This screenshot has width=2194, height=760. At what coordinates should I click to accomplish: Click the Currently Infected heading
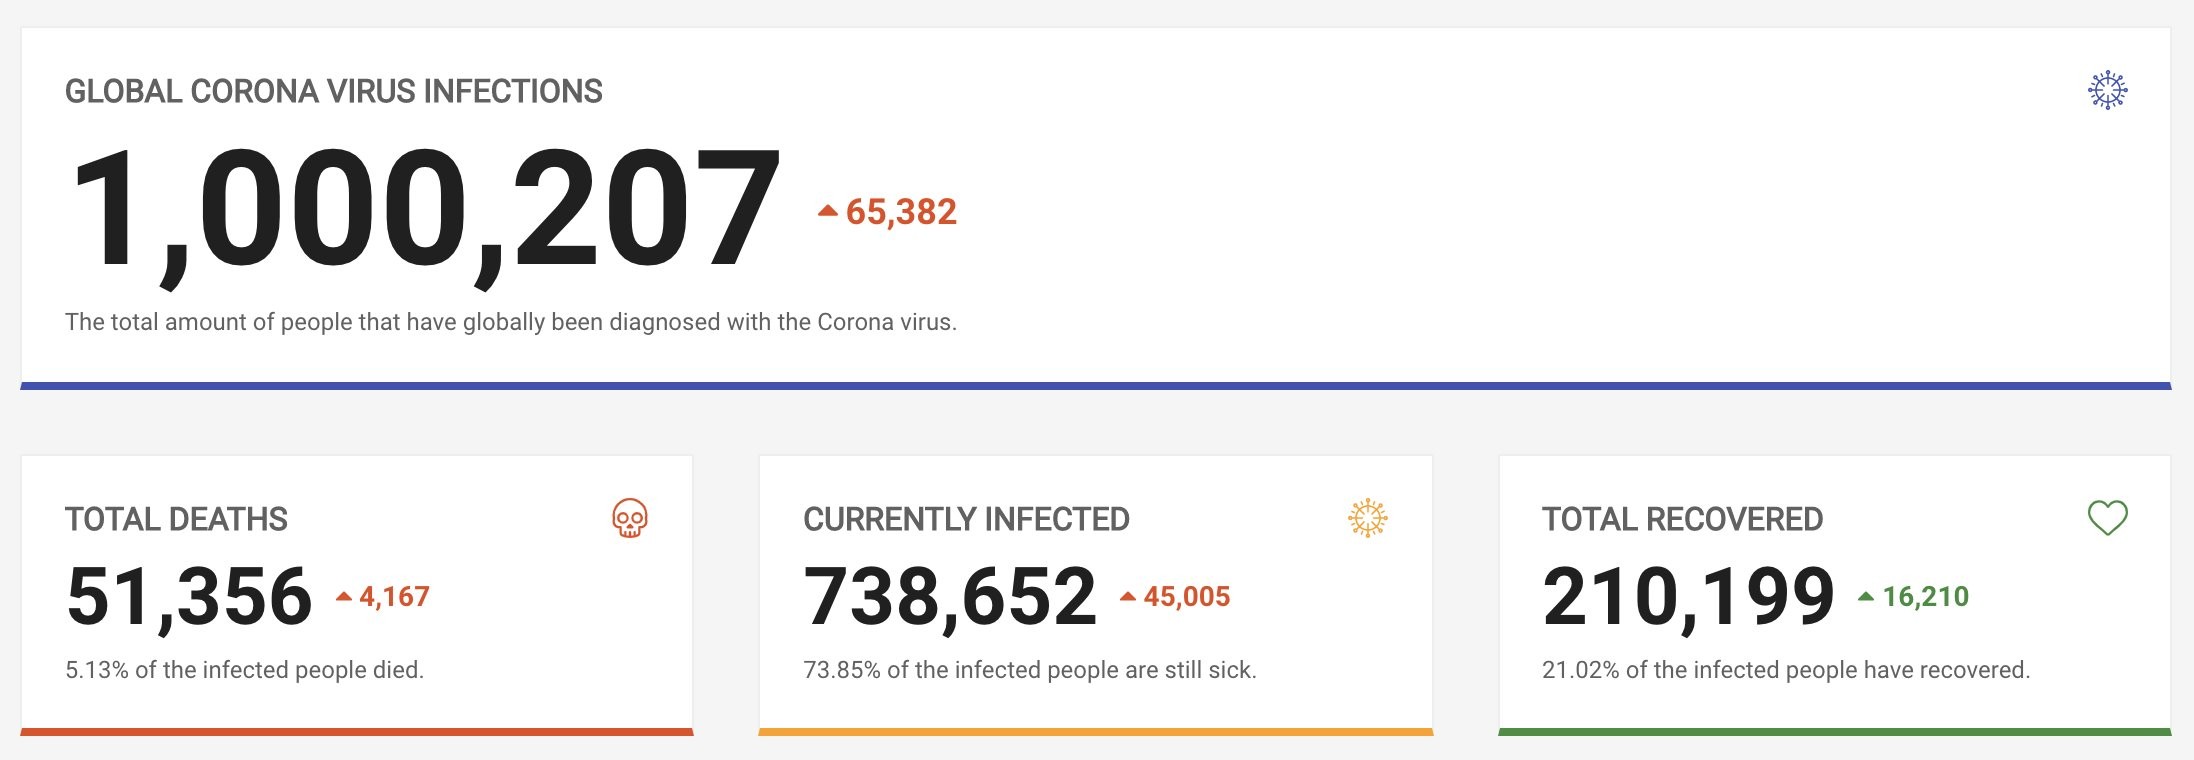pyautogui.click(x=966, y=519)
